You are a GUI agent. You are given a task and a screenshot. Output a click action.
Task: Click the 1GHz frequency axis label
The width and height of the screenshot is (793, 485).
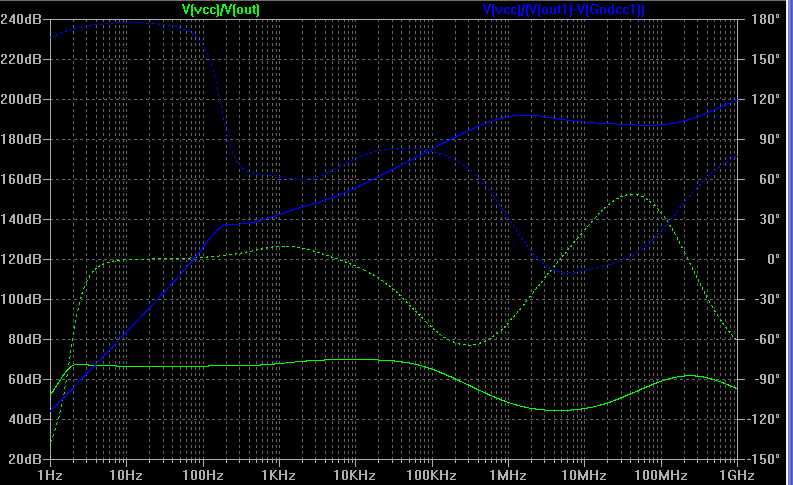[x=737, y=475]
